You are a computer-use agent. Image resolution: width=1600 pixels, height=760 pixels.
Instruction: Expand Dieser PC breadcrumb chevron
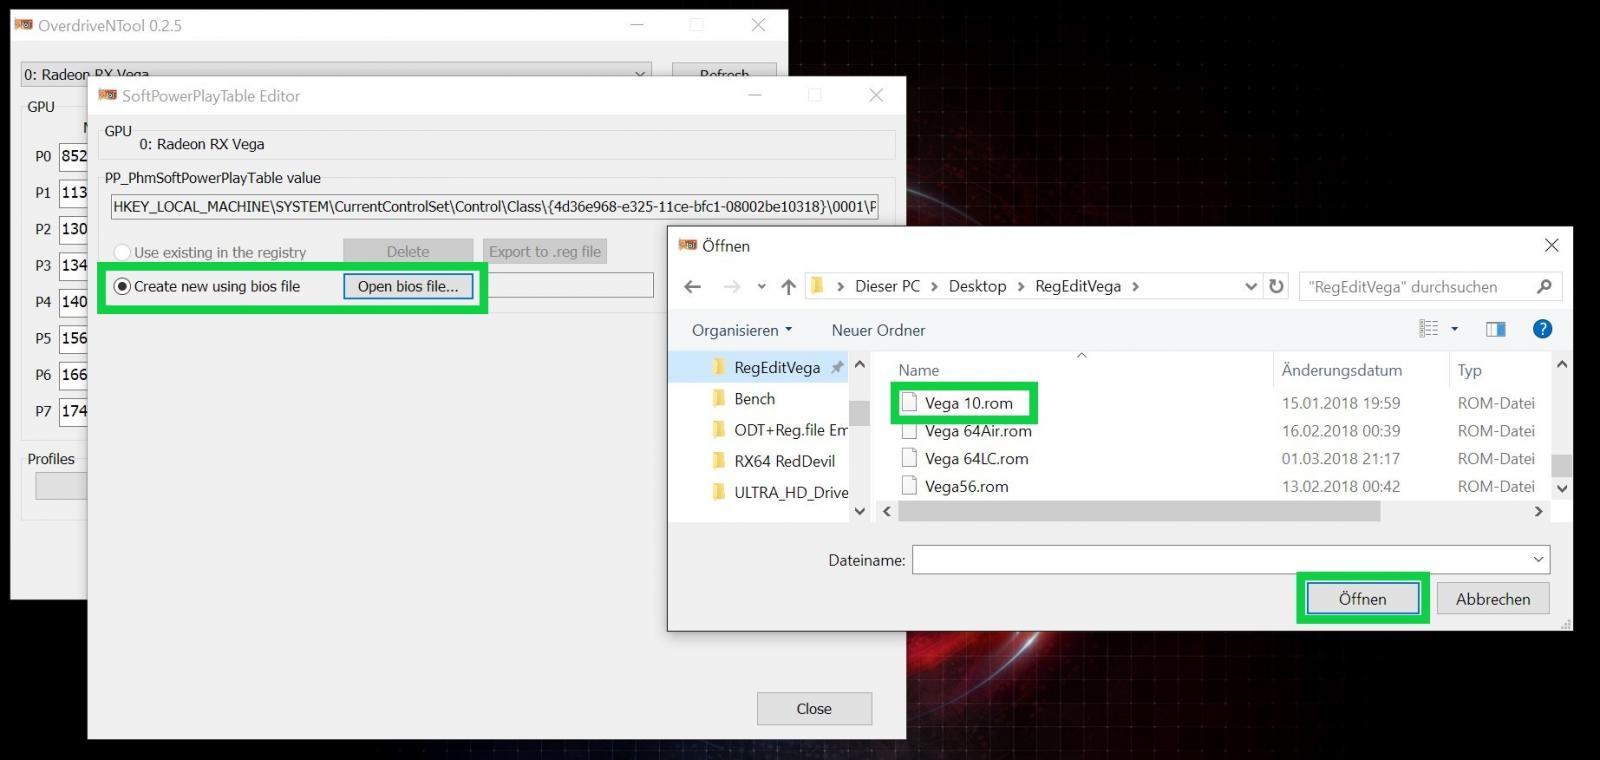click(934, 287)
